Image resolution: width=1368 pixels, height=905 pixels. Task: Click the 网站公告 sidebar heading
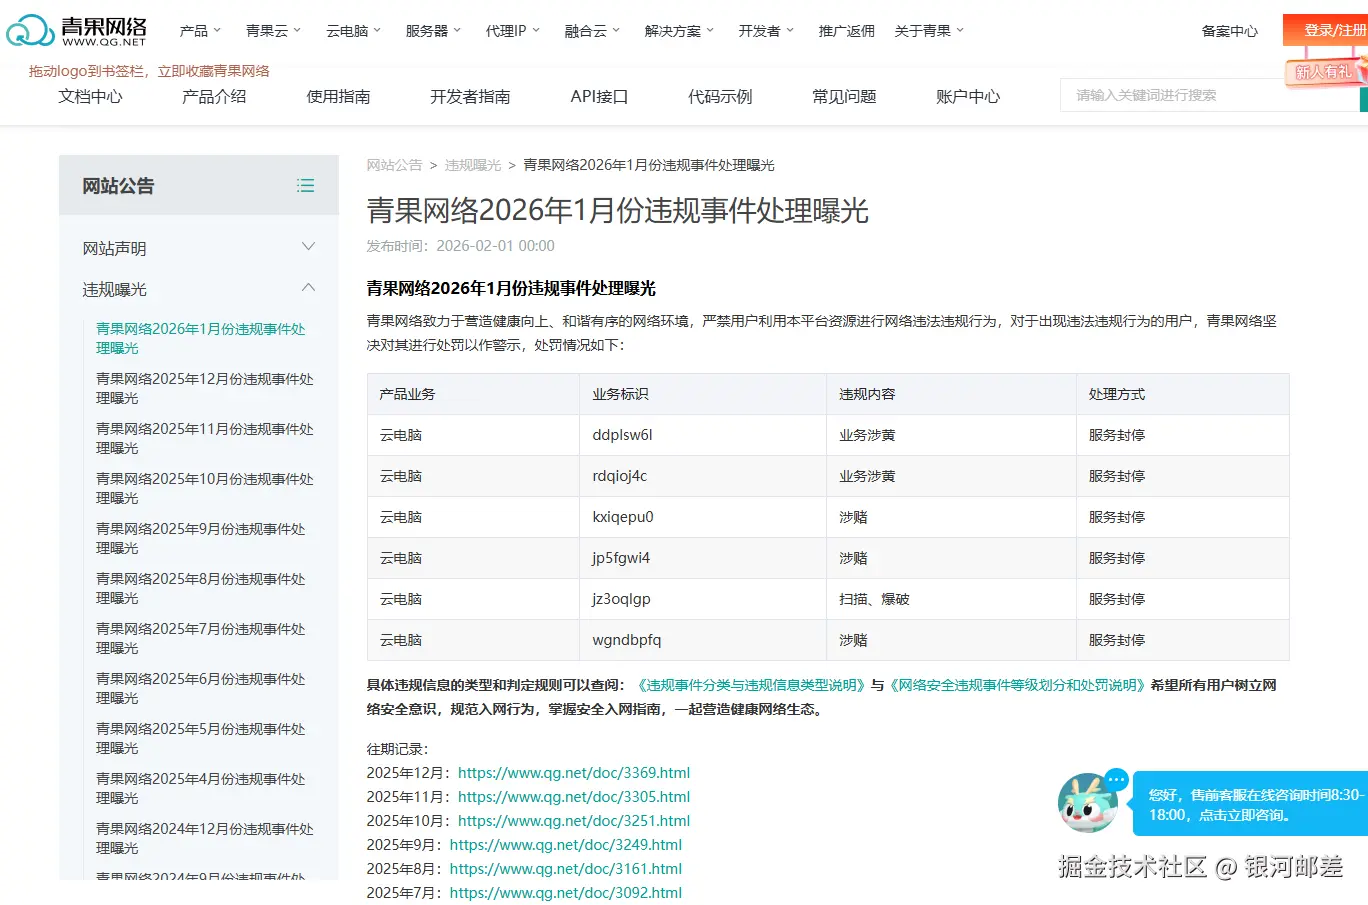pyautogui.click(x=118, y=186)
